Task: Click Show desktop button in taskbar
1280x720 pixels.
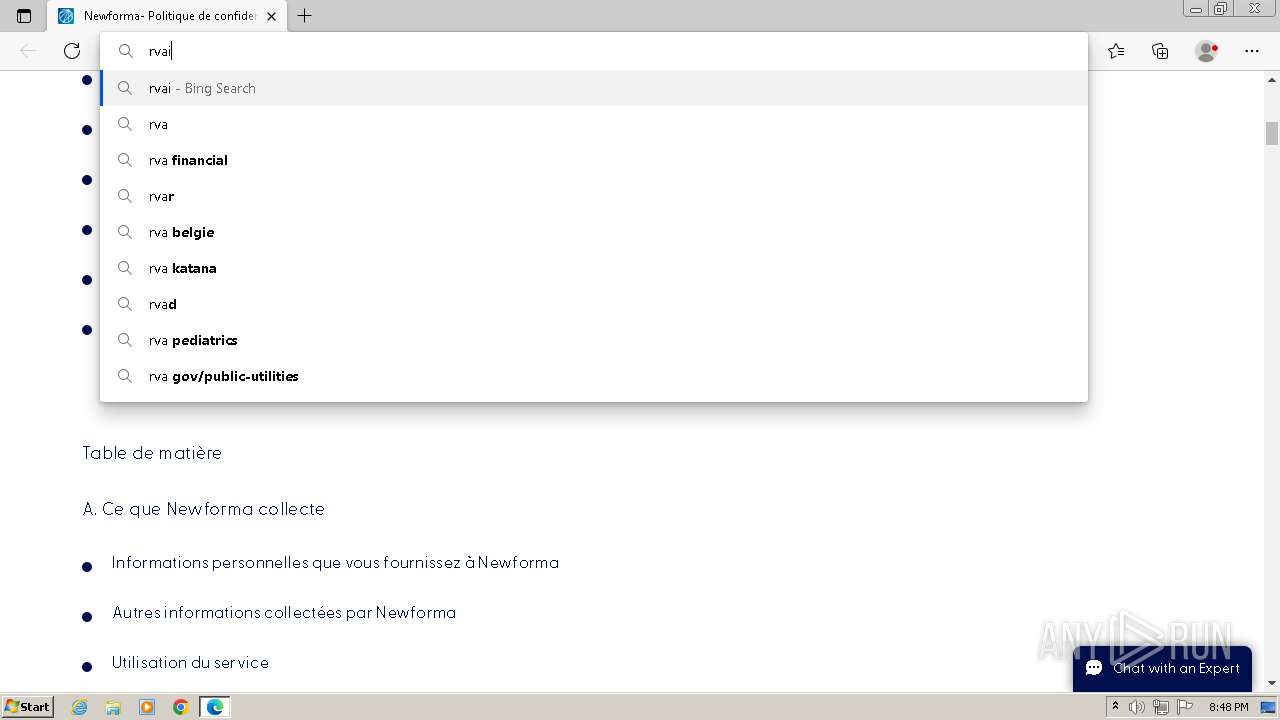Action: 1269,707
